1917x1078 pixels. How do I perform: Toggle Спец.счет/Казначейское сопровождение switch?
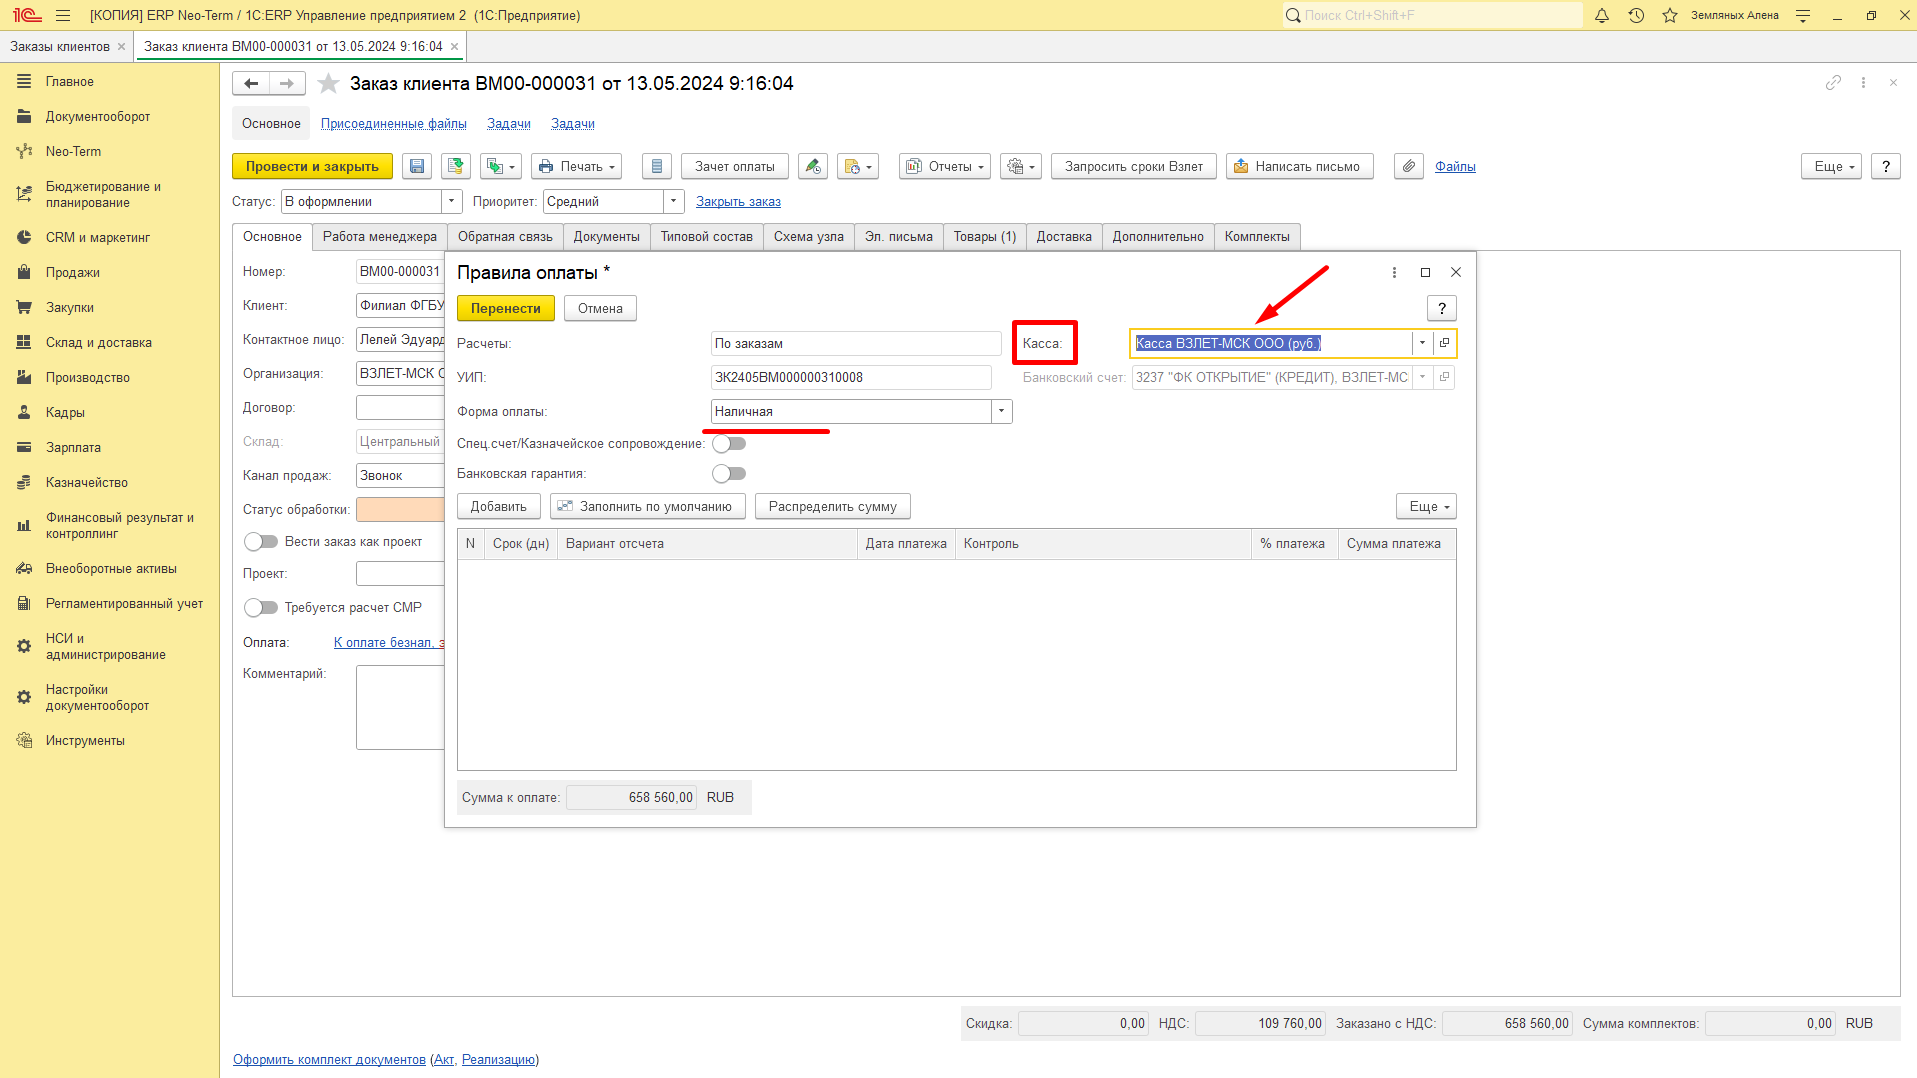(x=729, y=444)
